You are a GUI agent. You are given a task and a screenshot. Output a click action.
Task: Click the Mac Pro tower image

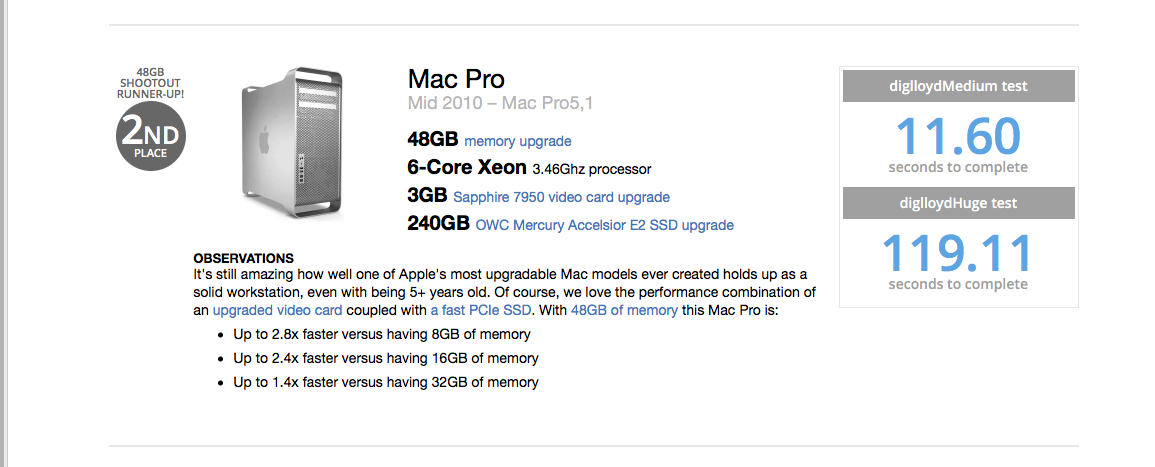pos(293,143)
